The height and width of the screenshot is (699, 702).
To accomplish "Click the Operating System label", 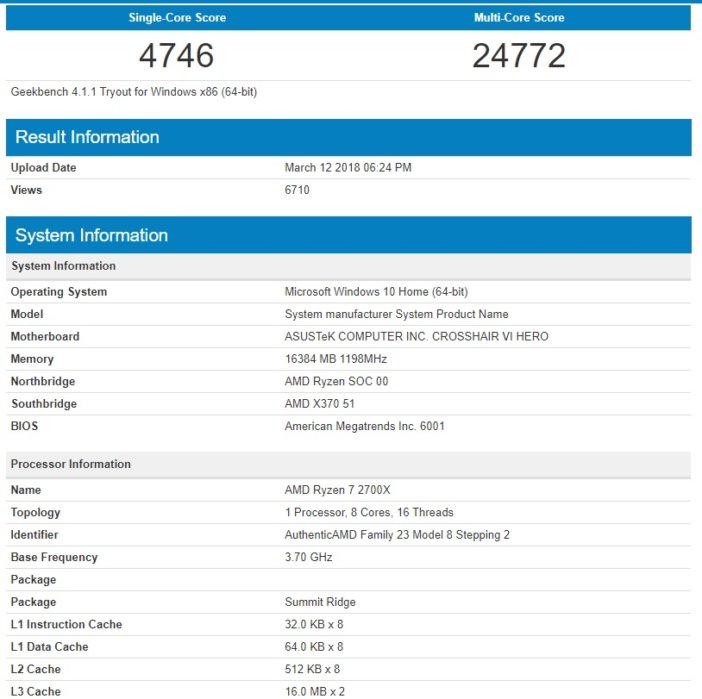I will [x=59, y=292].
